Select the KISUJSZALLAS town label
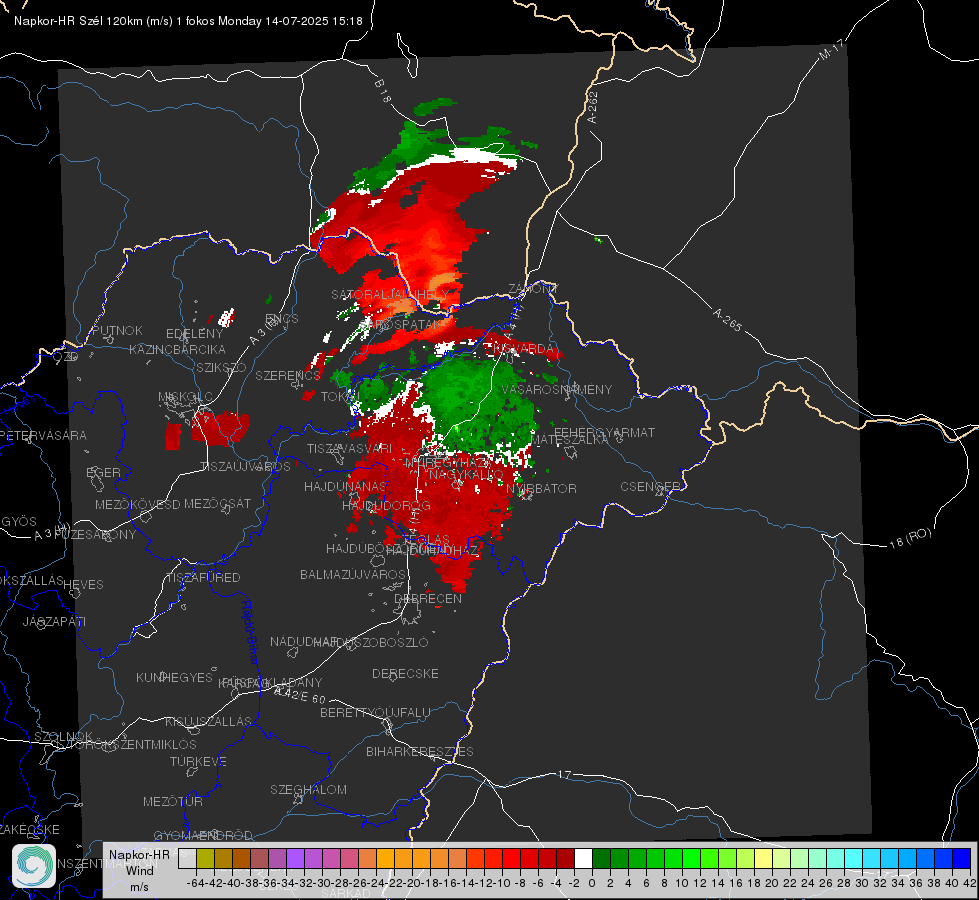This screenshot has height=900, width=979. [x=209, y=721]
